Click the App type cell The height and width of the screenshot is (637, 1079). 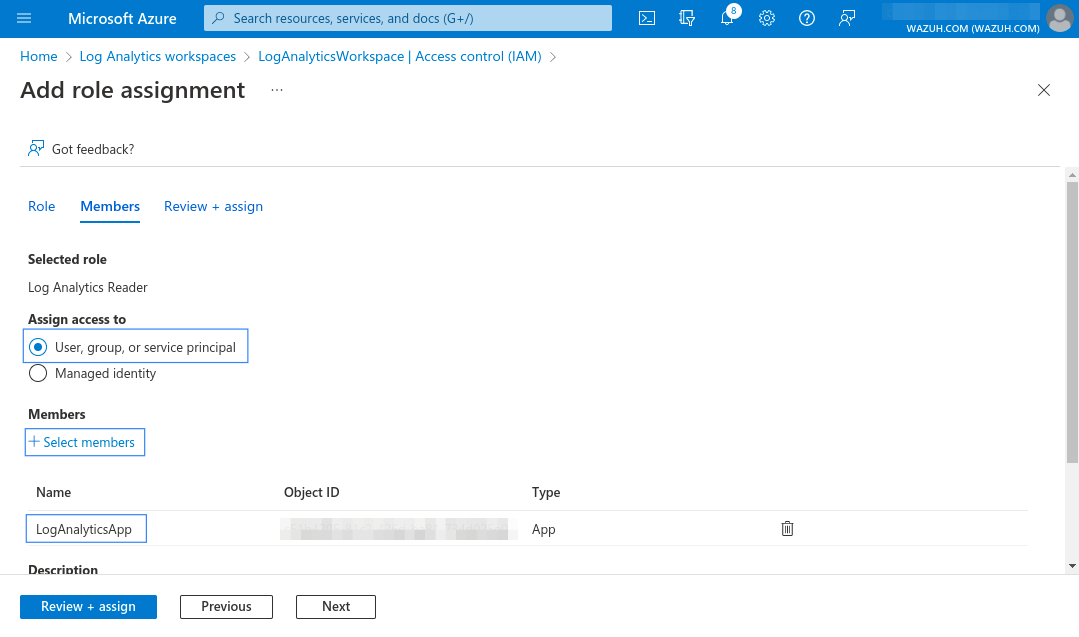544,529
